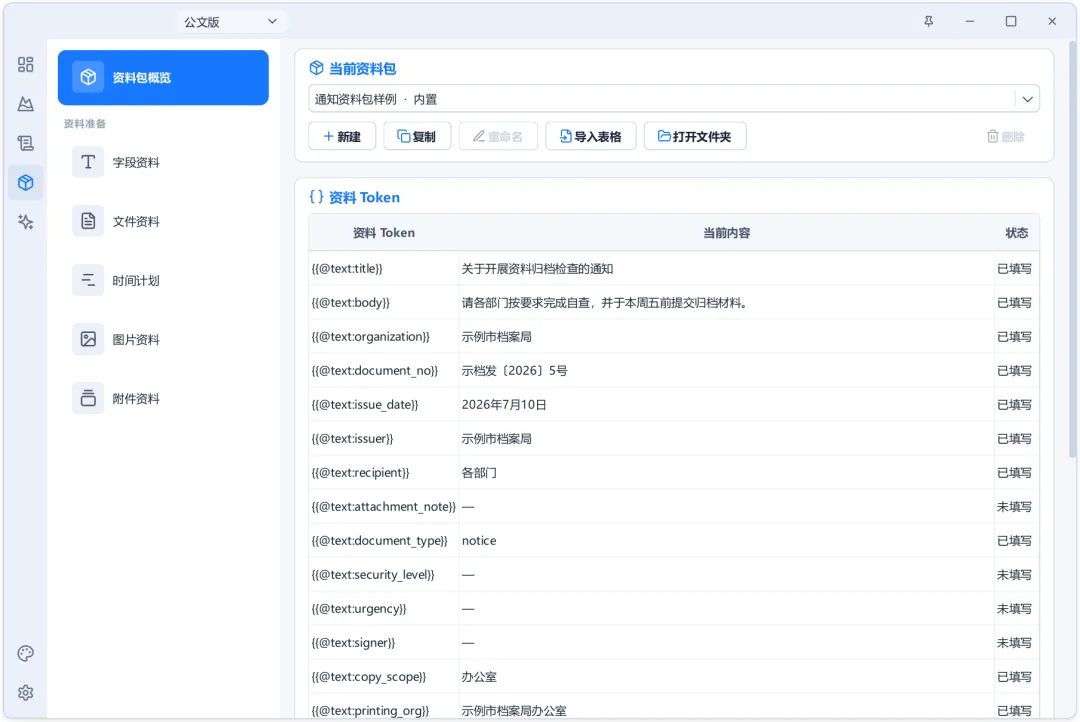Click the 图片资料 image icon
1080x722 pixels.
pos(88,339)
